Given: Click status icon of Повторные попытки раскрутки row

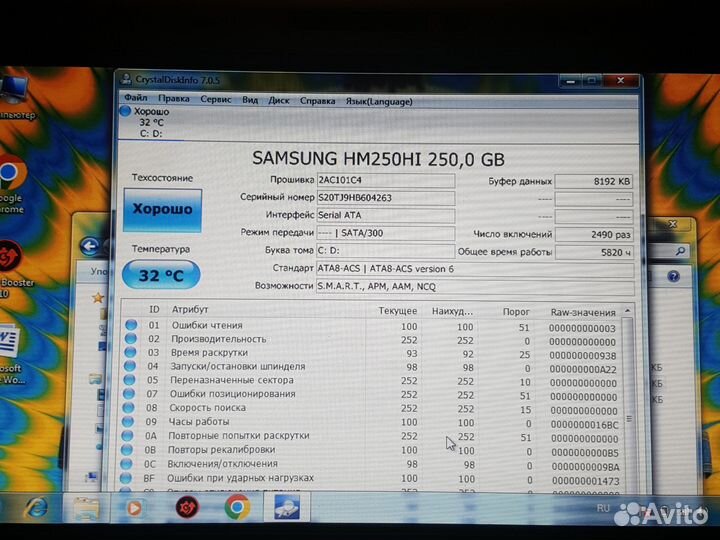Looking at the screenshot, I should (x=127, y=435).
